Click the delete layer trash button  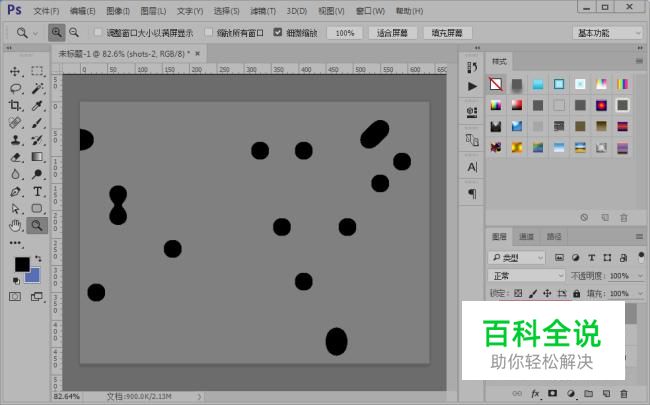coord(623,393)
